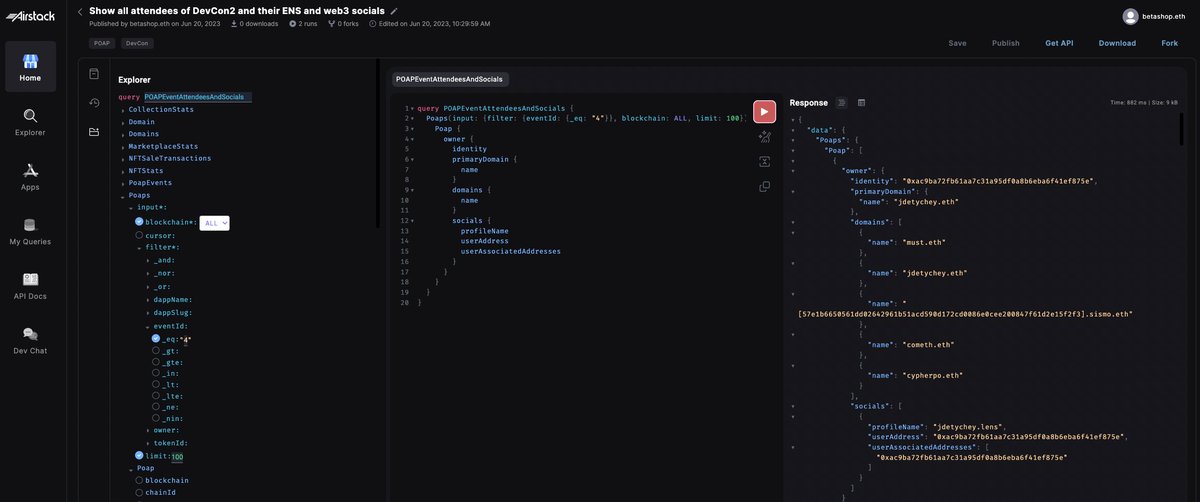Open the query history clock icon
The image size is (1200, 502).
pos(94,102)
